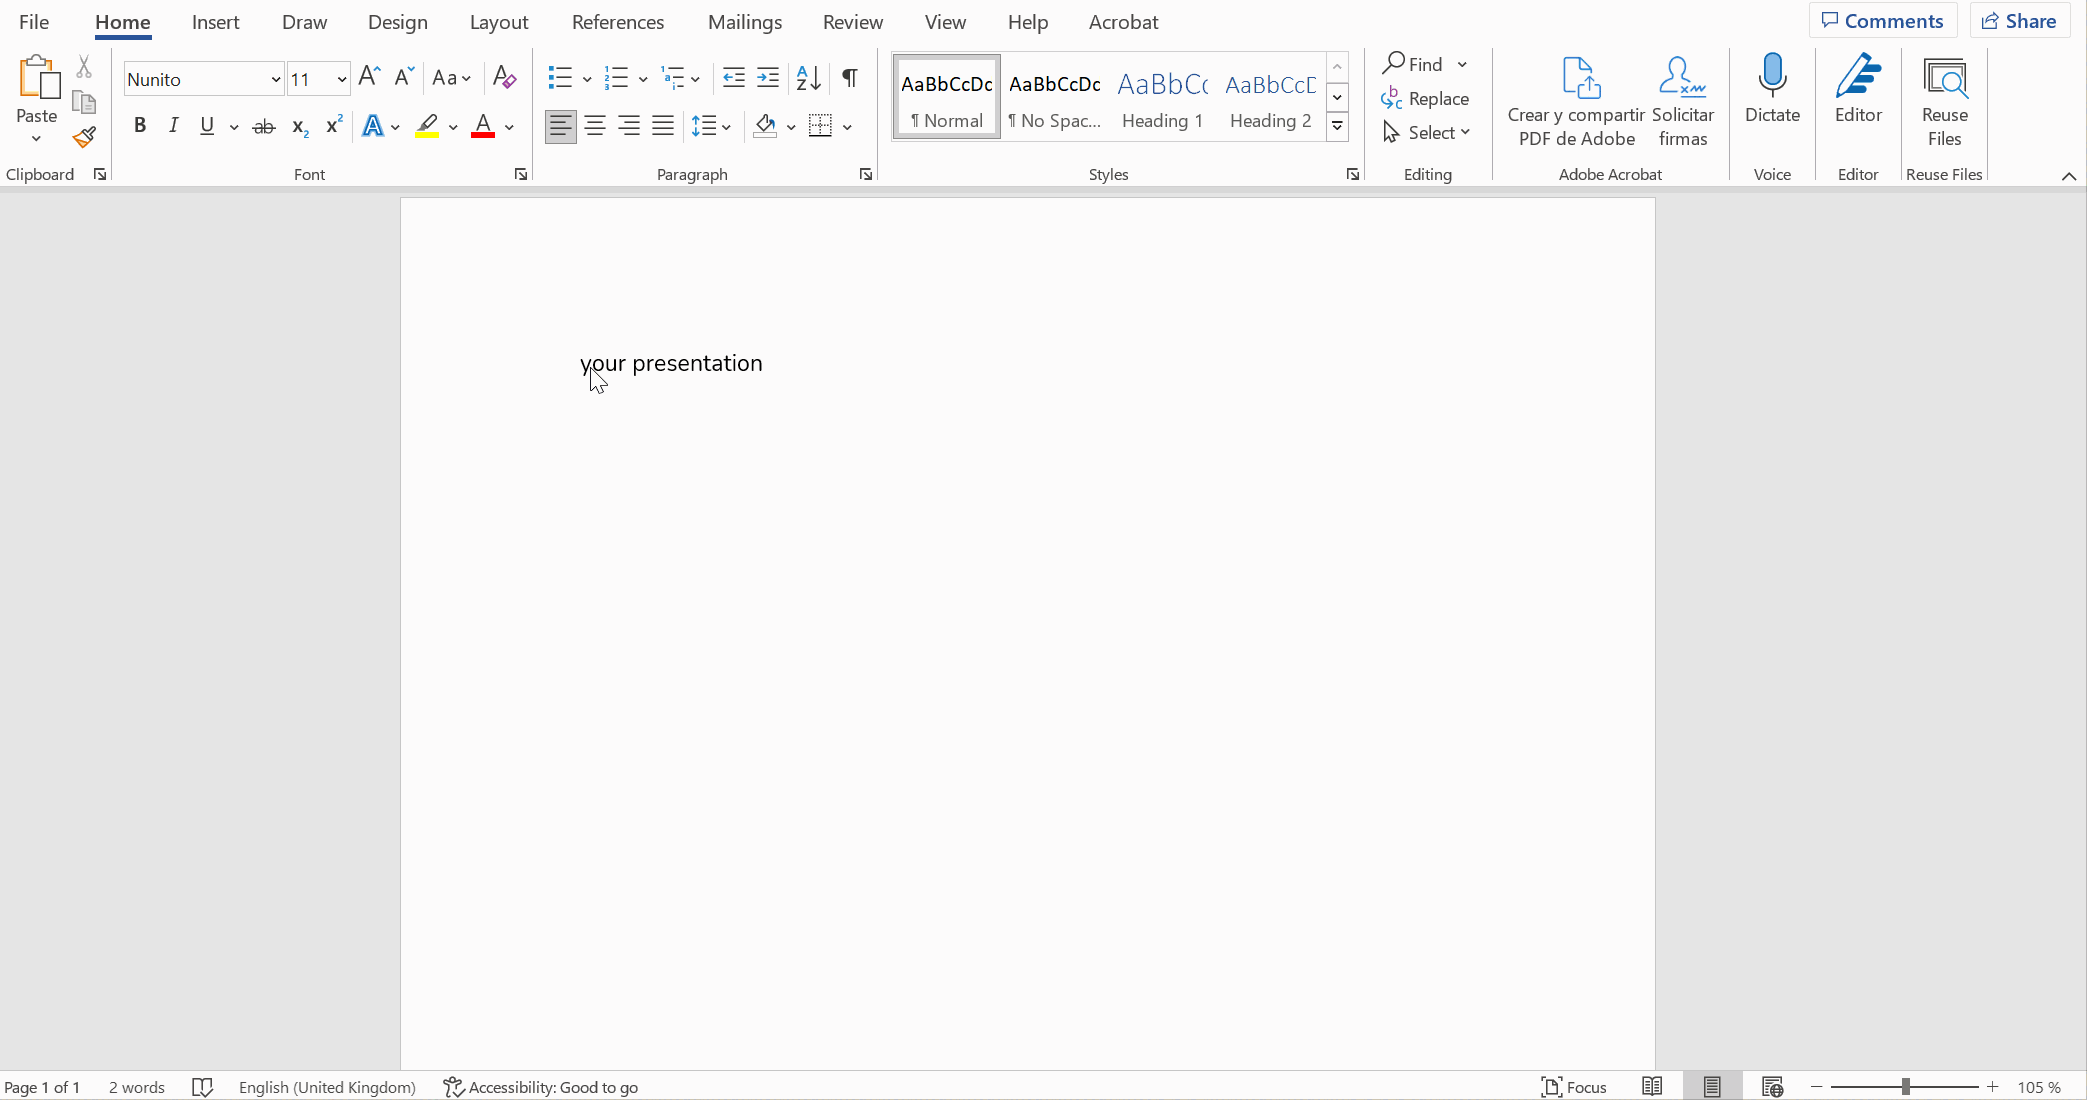Open the References tab
Image resolution: width=2087 pixels, height=1100 pixels.
coord(617,22)
